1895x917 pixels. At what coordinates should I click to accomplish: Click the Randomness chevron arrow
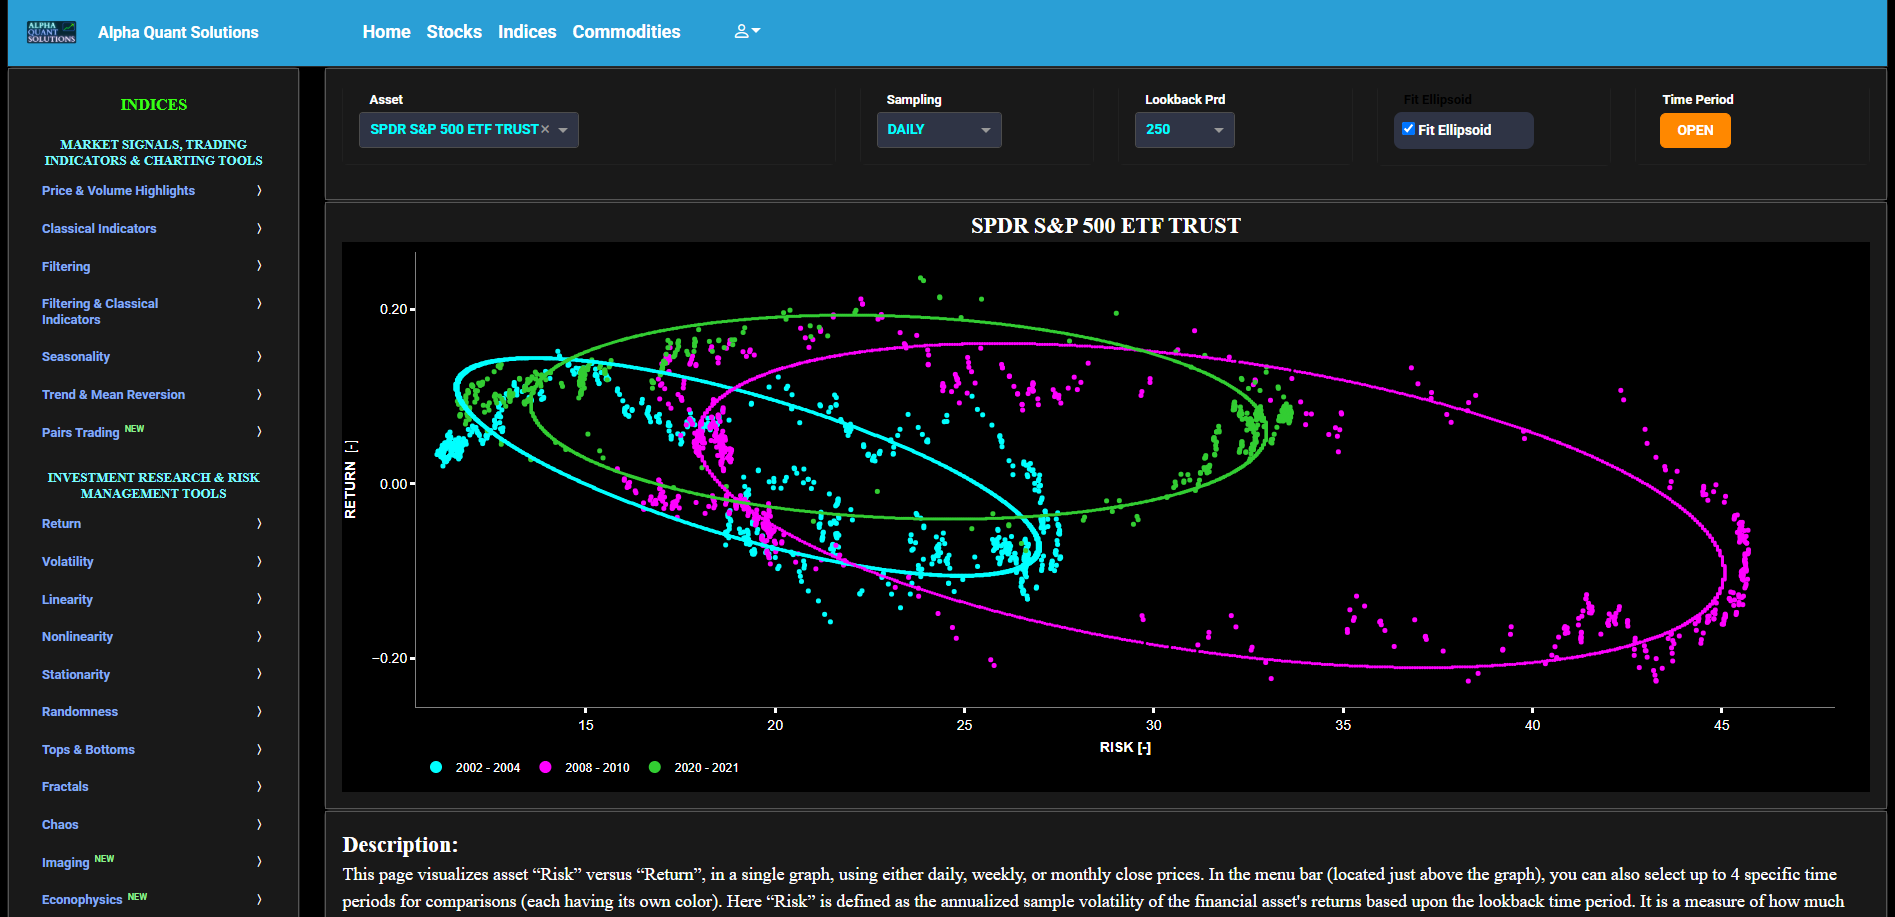tap(259, 712)
